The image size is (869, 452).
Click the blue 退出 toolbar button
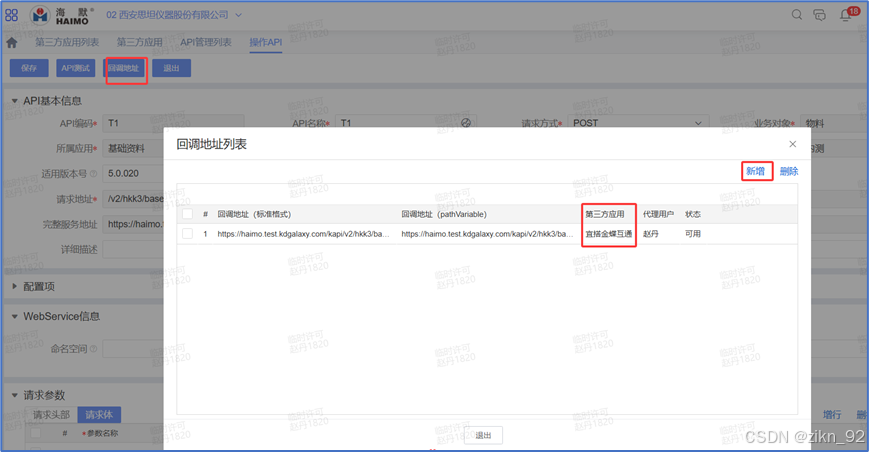click(x=172, y=68)
